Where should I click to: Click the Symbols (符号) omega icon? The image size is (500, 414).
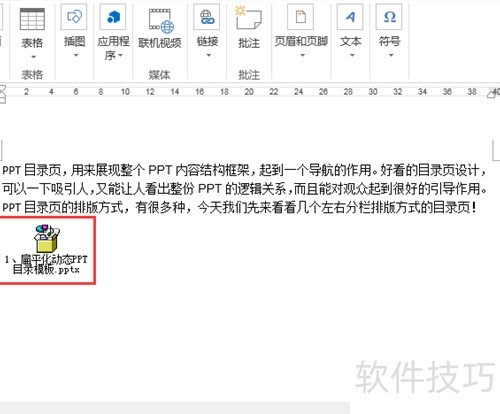coord(389,17)
